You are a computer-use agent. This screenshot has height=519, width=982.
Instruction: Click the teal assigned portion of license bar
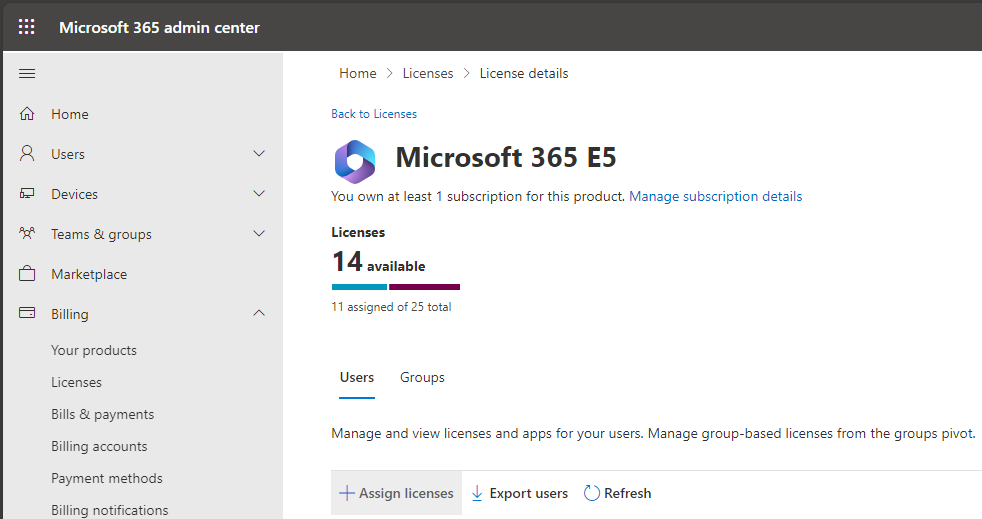tap(359, 287)
